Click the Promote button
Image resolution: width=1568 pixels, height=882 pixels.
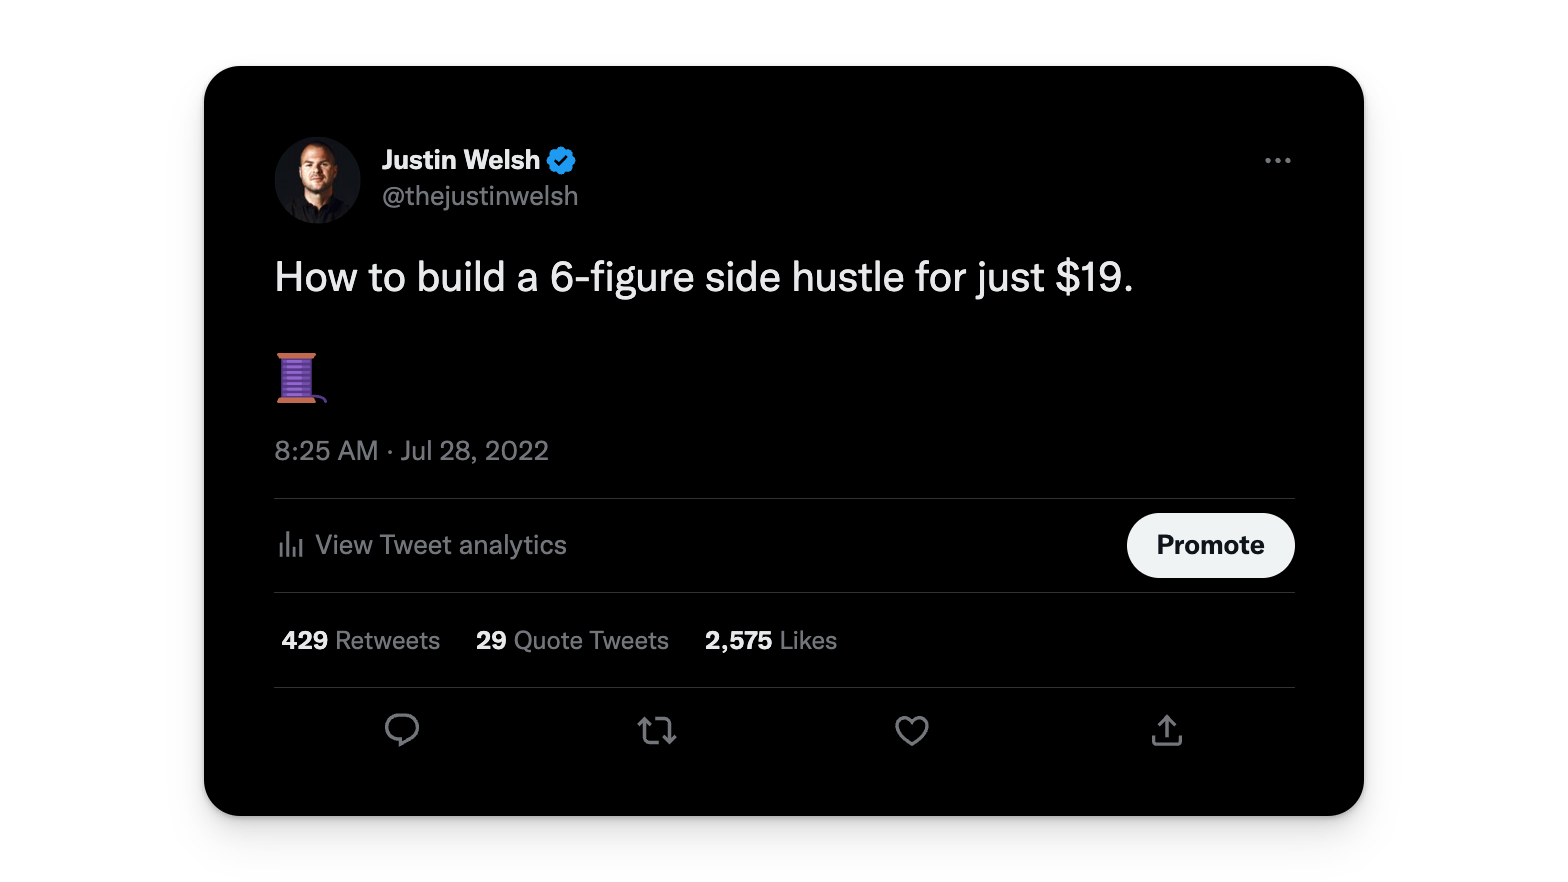(1211, 545)
